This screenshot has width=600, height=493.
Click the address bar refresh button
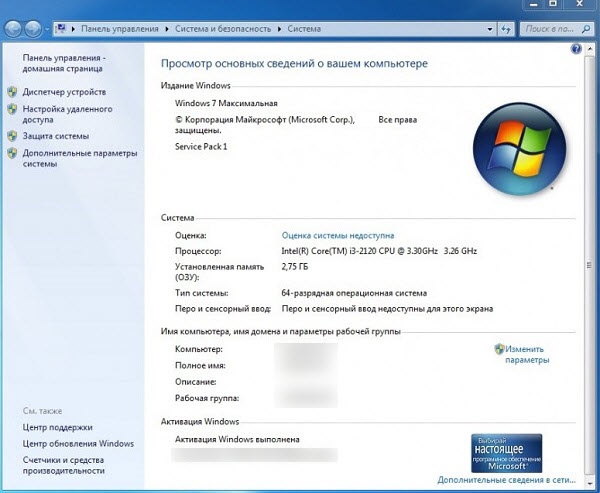pos(506,29)
